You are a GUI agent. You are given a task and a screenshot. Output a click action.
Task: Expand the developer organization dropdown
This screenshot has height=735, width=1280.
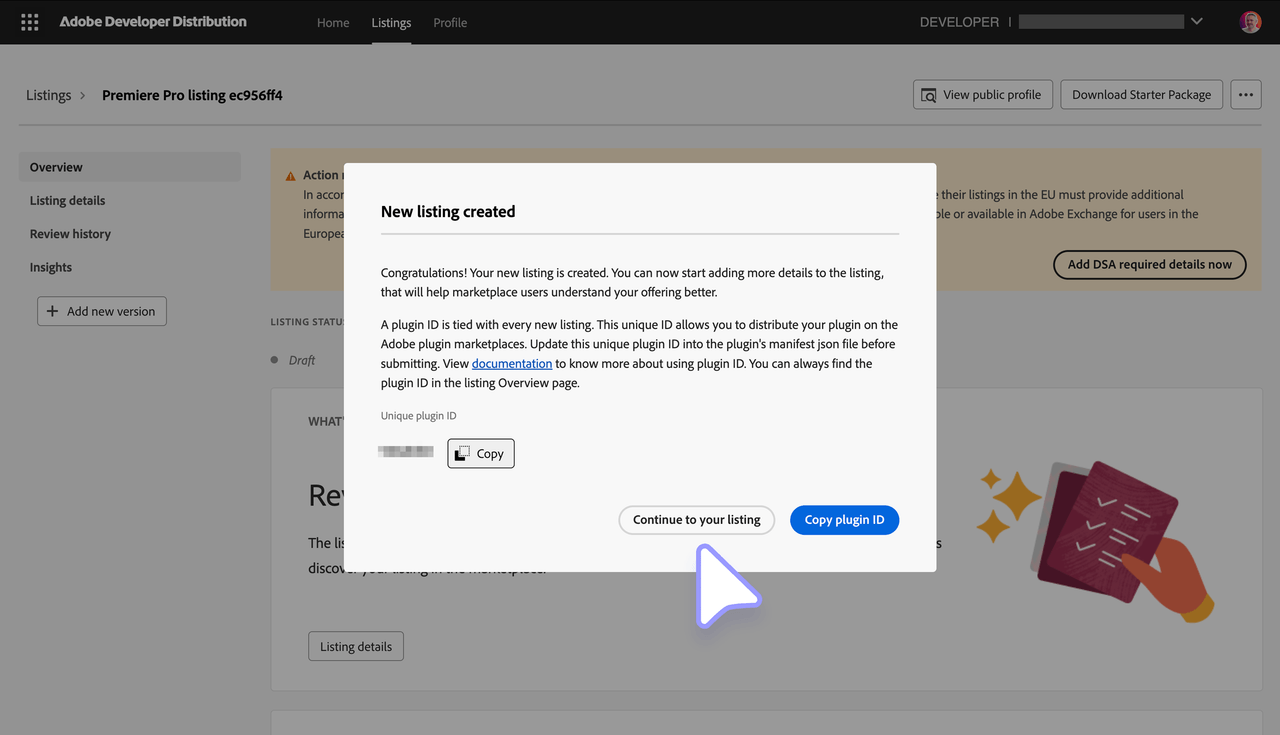coord(1196,20)
